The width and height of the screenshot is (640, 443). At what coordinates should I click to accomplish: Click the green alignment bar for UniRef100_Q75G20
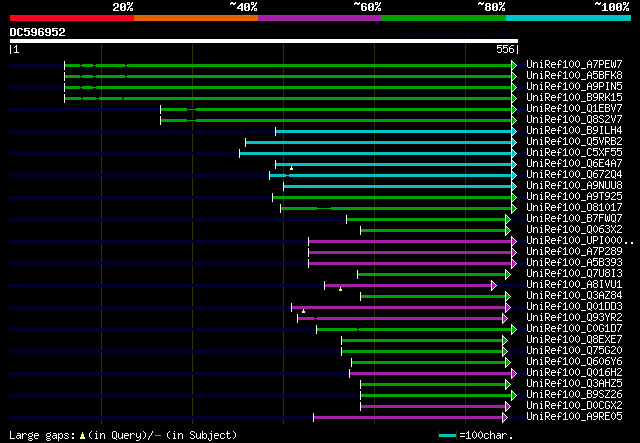click(x=422, y=351)
